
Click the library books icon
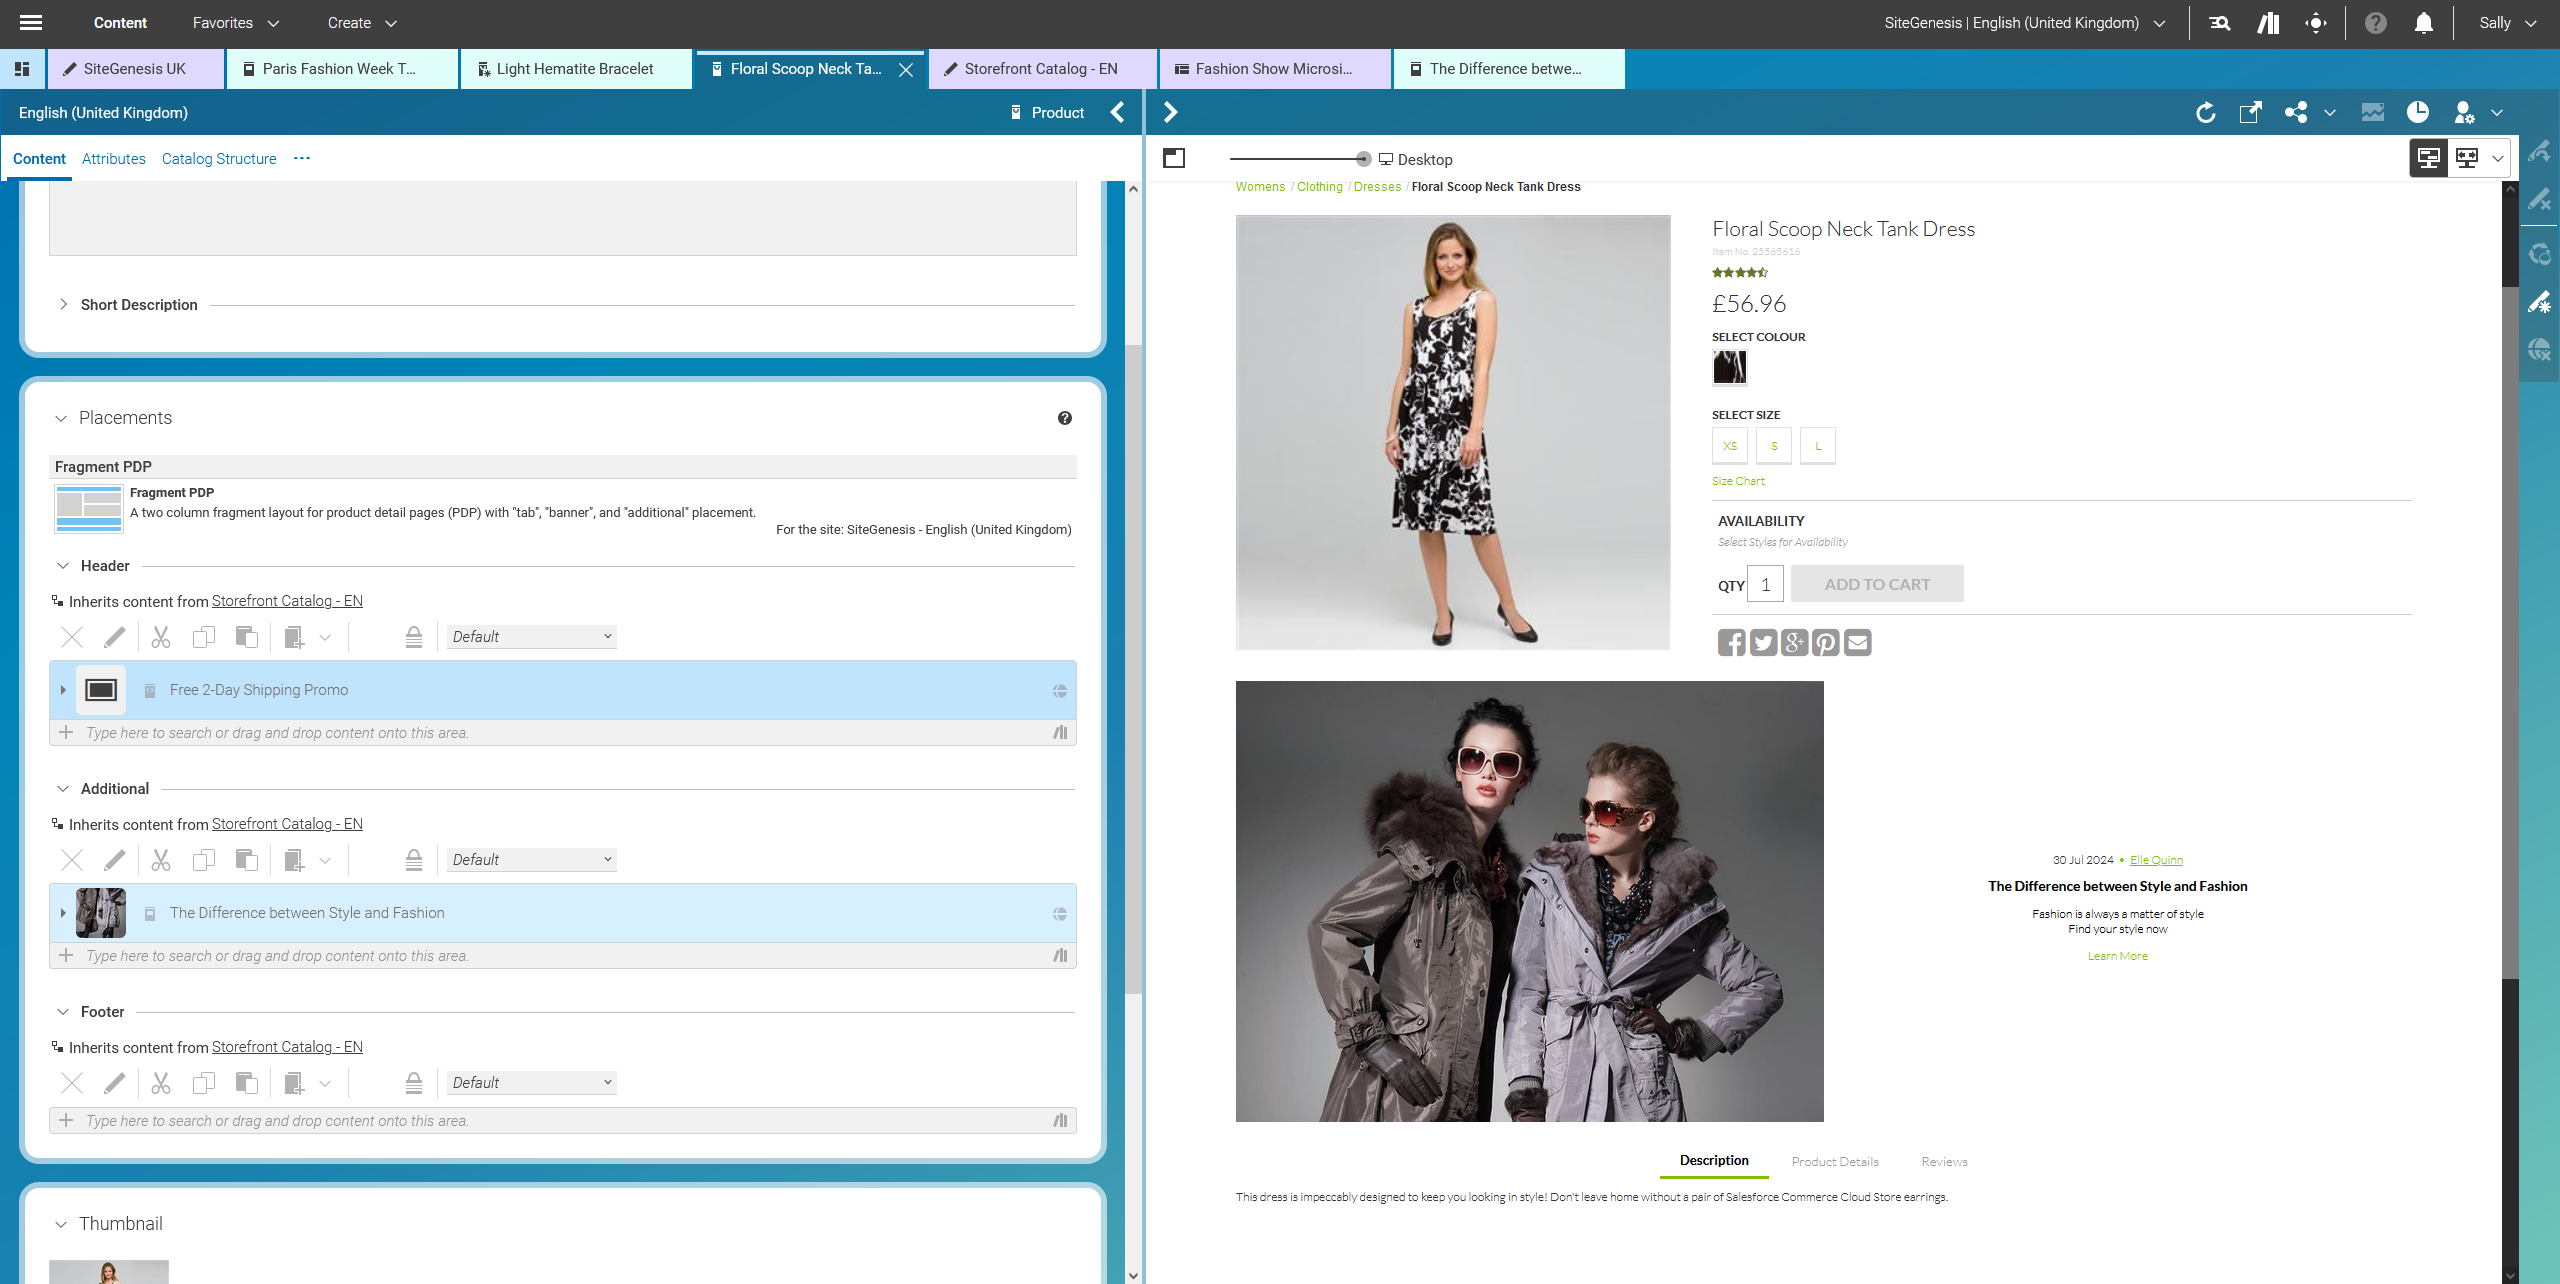click(x=2268, y=23)
